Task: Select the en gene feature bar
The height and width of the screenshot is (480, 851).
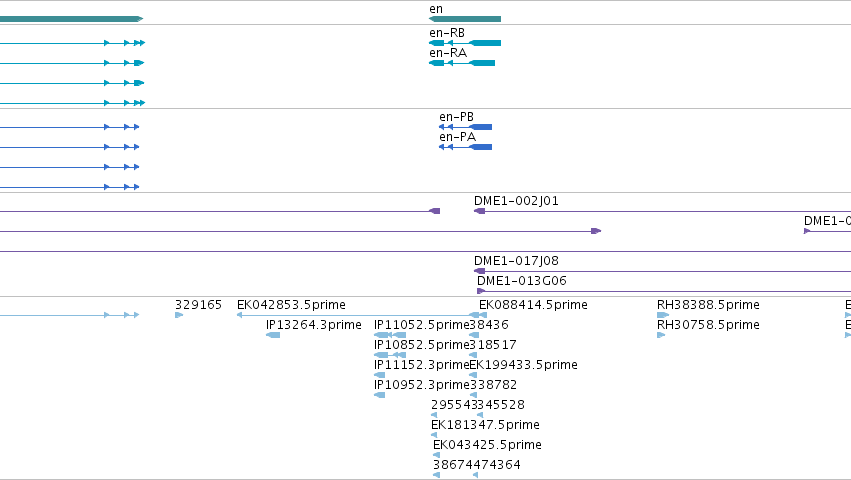Action: tap(465, 19)
